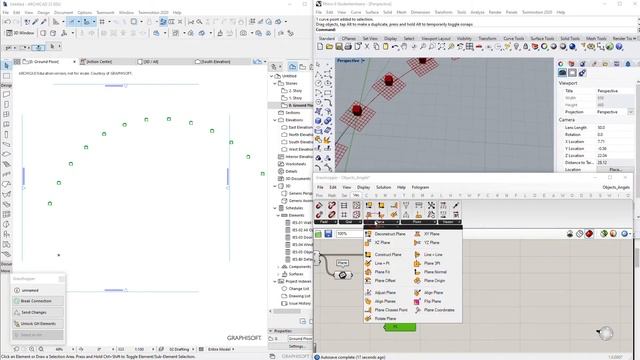The image size is (640, 360).
Task: Collapse Elevations folder in ARCHICAD navigator
Action: pos(275,120)
